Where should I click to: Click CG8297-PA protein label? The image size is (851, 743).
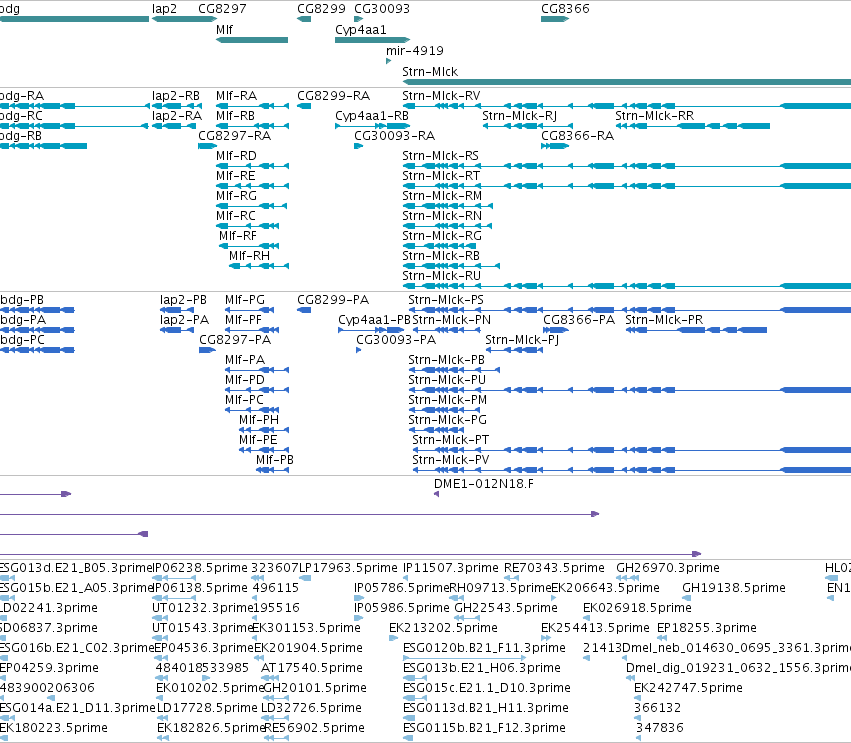pos(235,340)
